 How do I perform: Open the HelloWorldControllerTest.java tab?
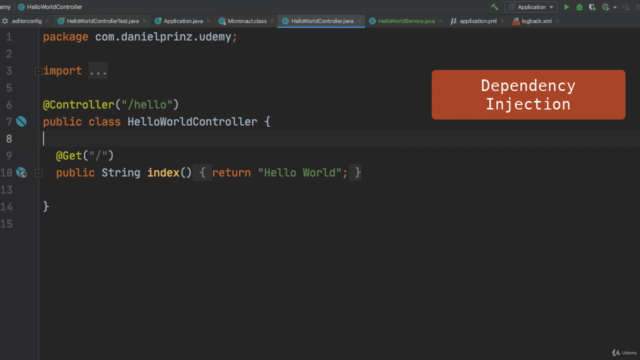click(102, 21)
